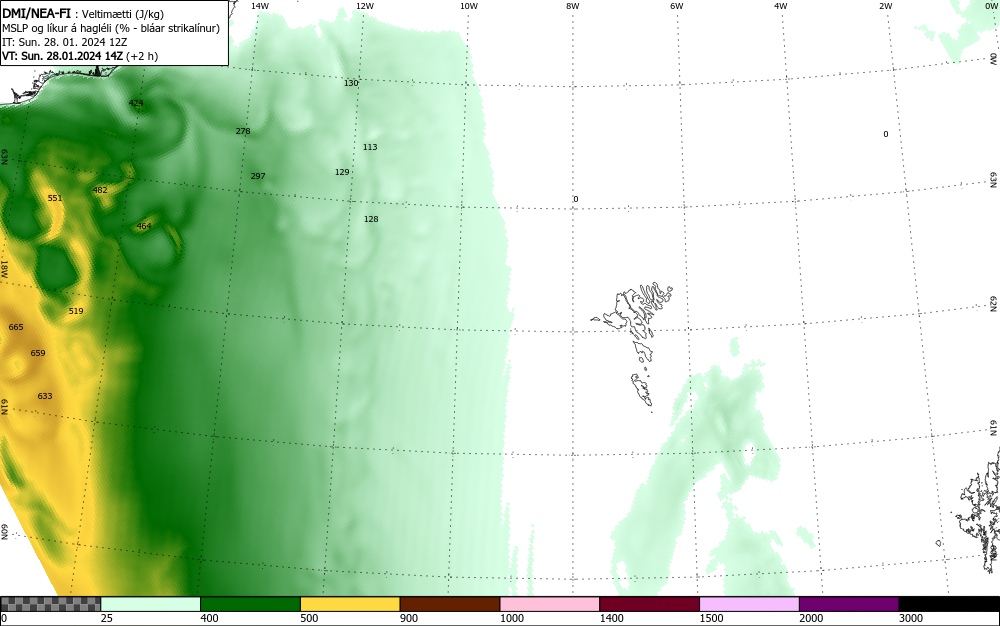Click the 0W longitude label

(x=990, y=6)
